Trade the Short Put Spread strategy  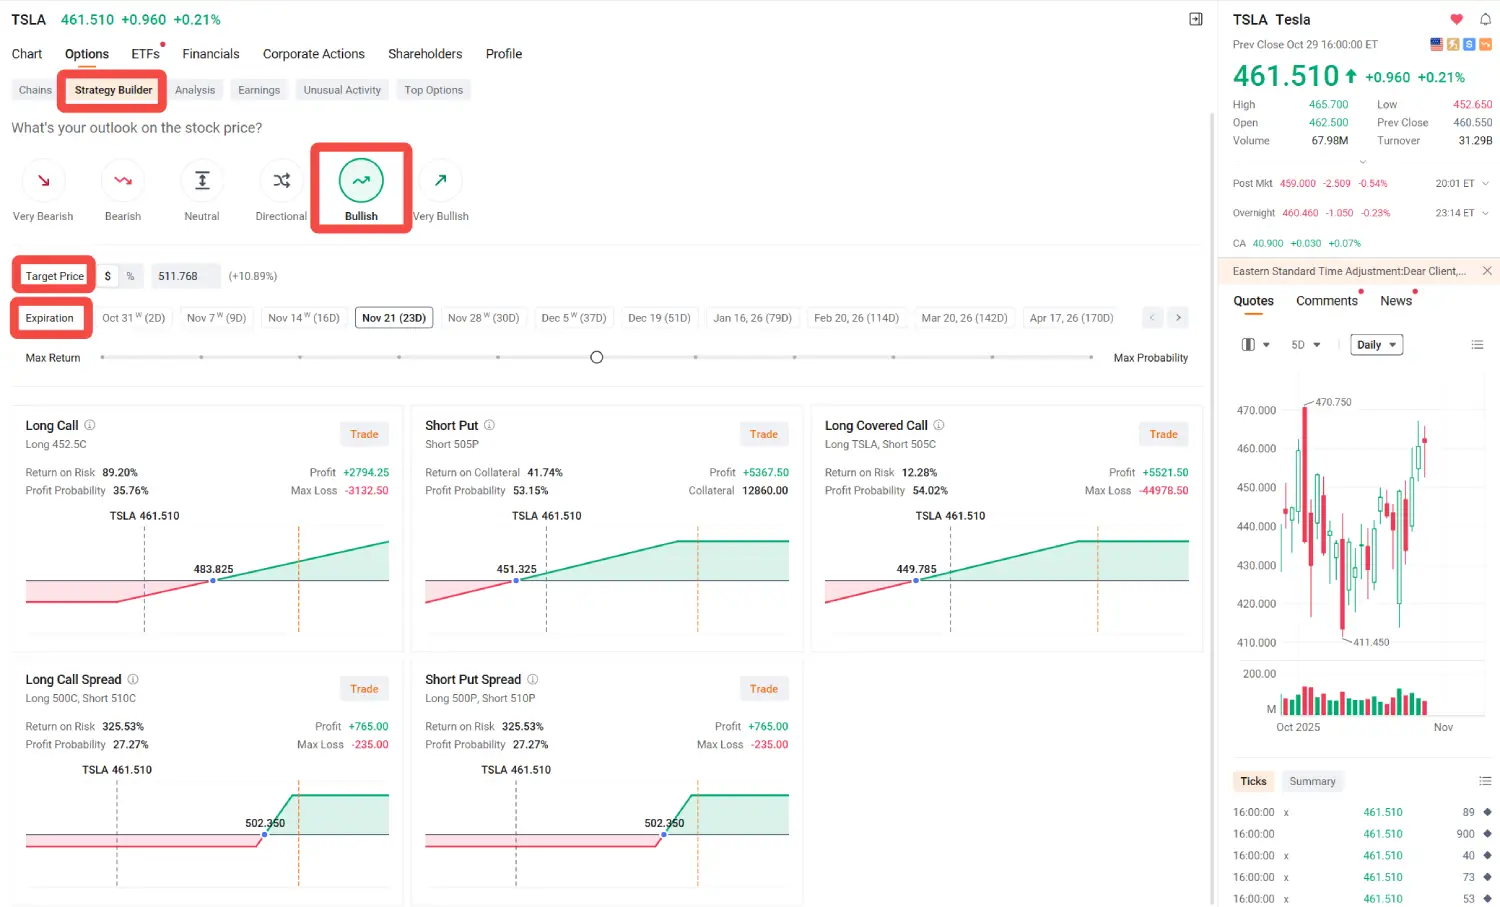click(764, 689)
